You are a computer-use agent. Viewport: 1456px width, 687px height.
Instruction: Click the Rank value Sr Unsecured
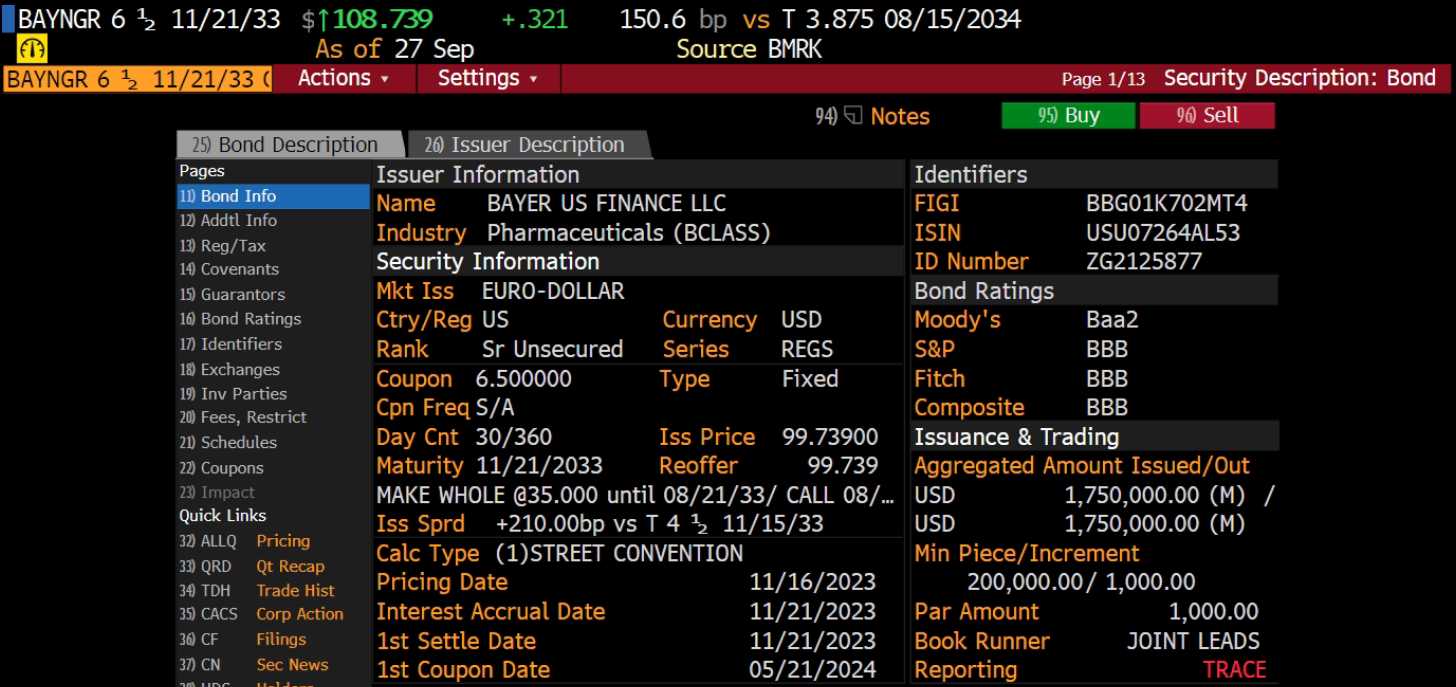click(x=552, y=350)
